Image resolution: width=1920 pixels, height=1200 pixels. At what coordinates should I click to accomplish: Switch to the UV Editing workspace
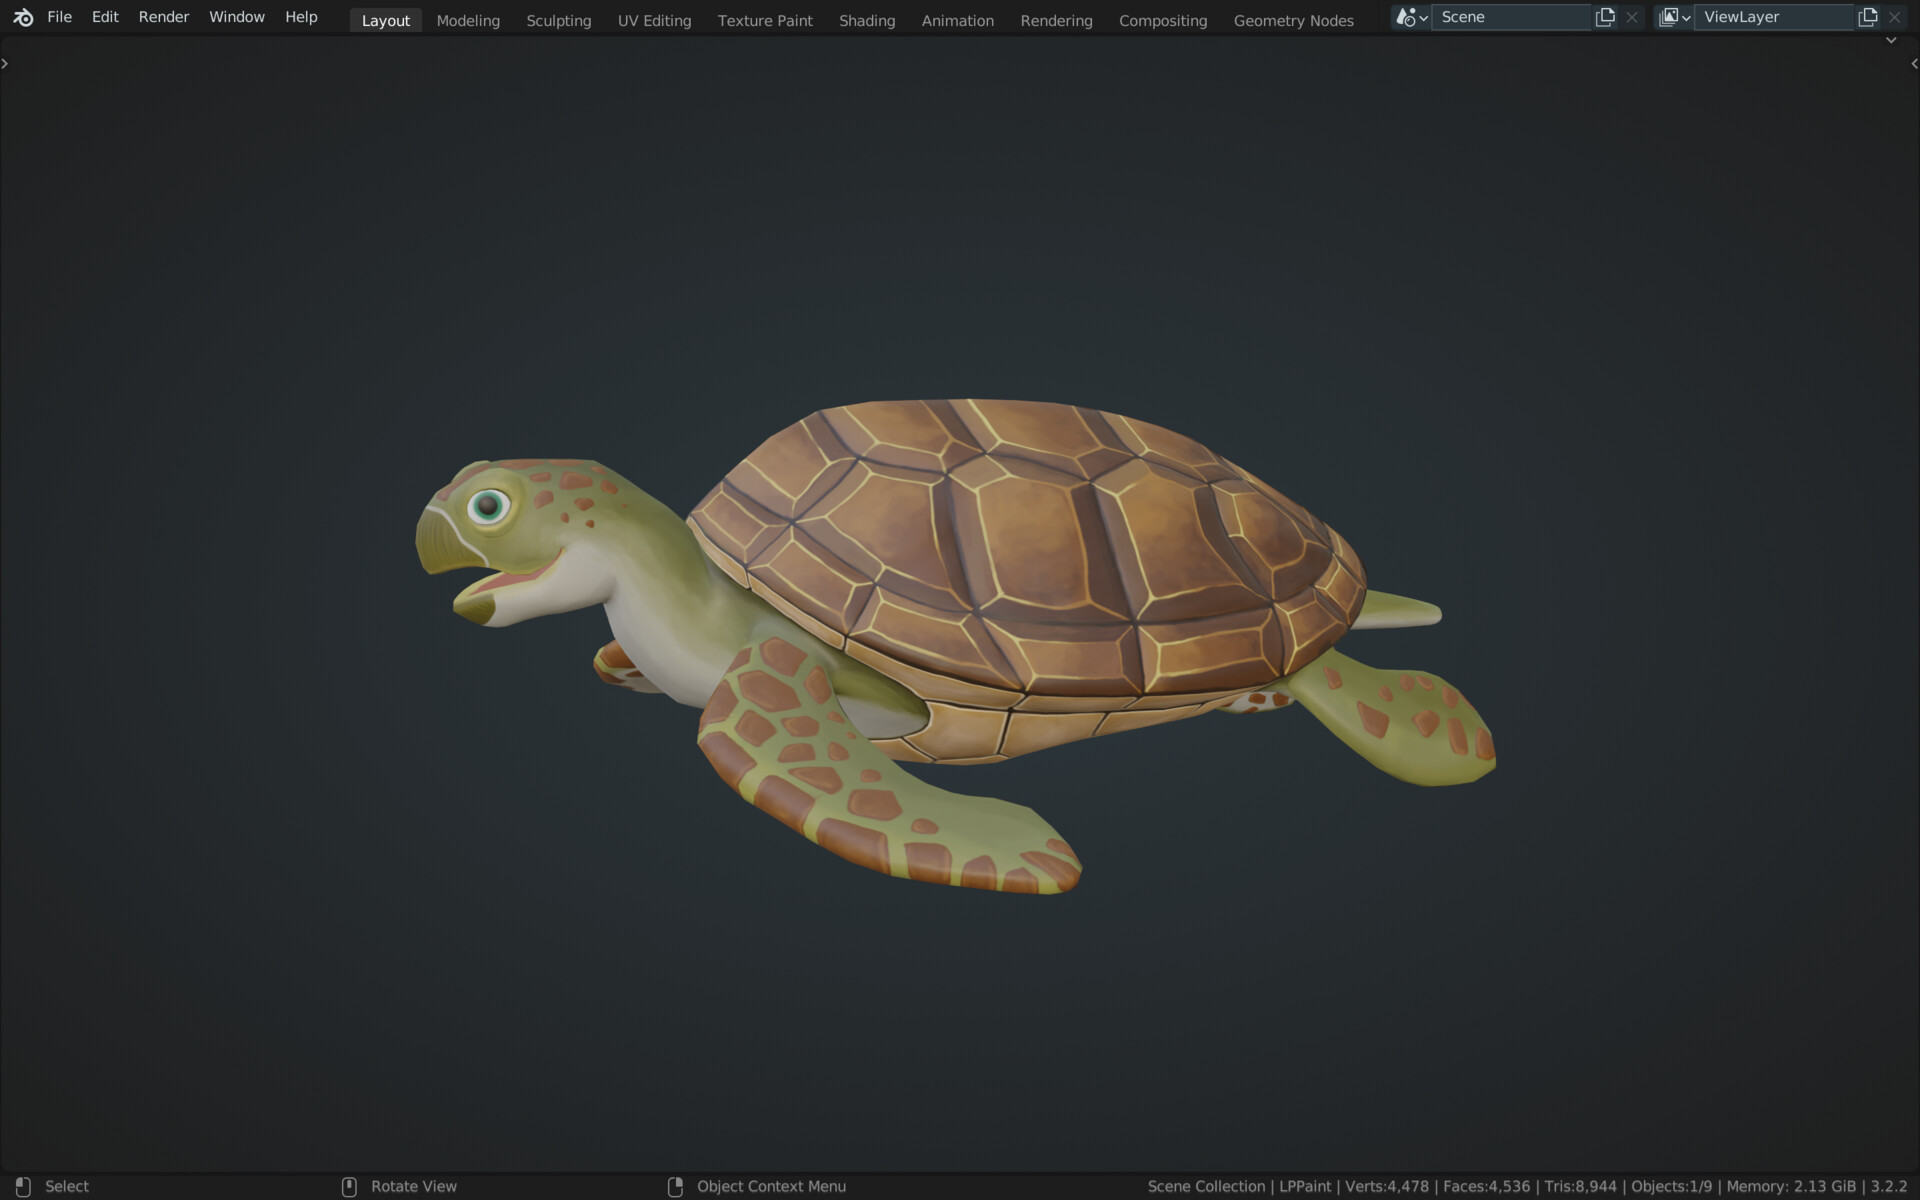[654, 20]
